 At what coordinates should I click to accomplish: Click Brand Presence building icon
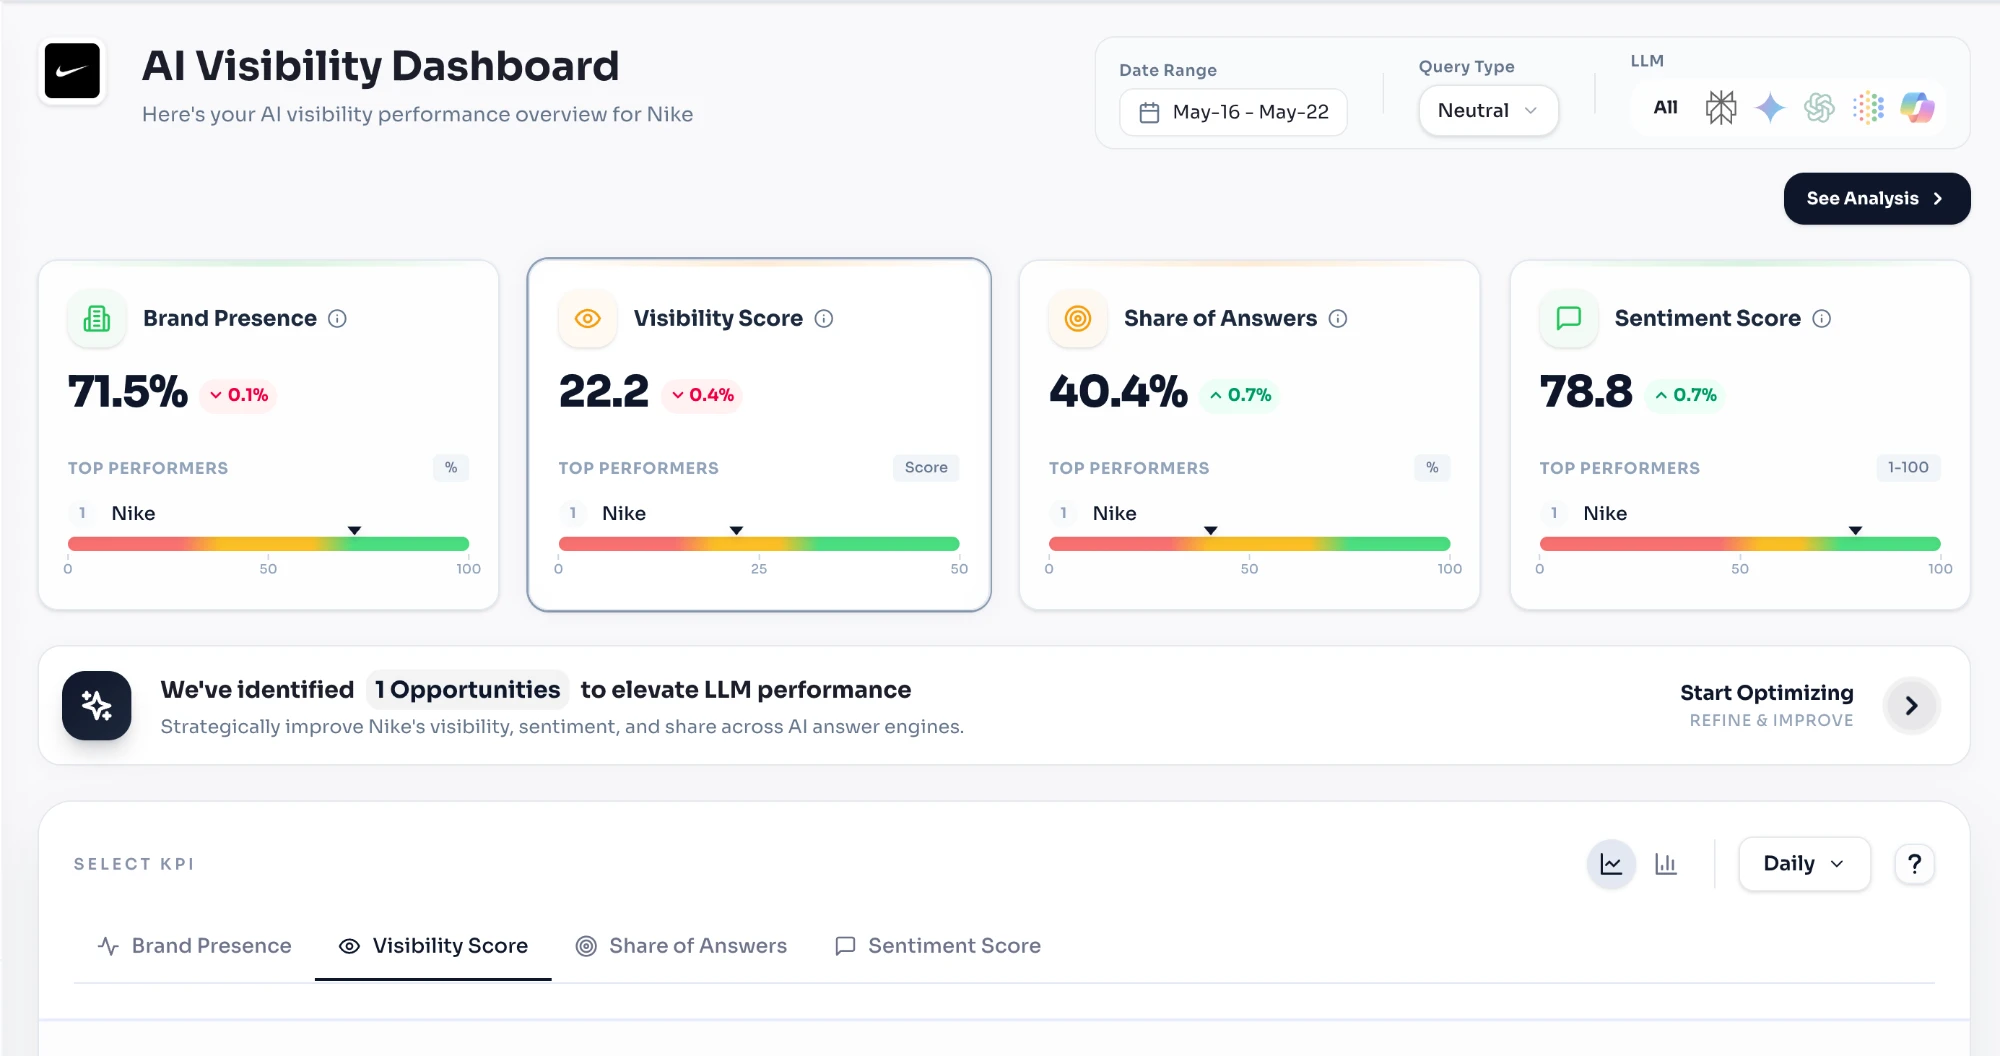(97, 319)
